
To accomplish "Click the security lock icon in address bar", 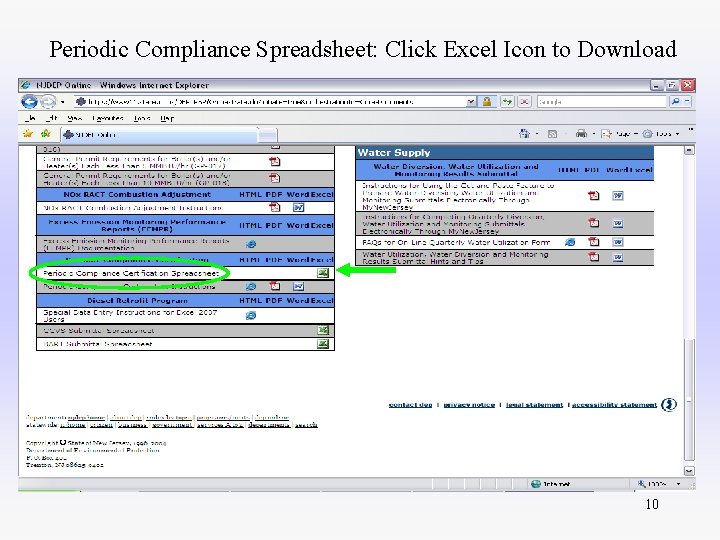I will click(x=486, y=101).
